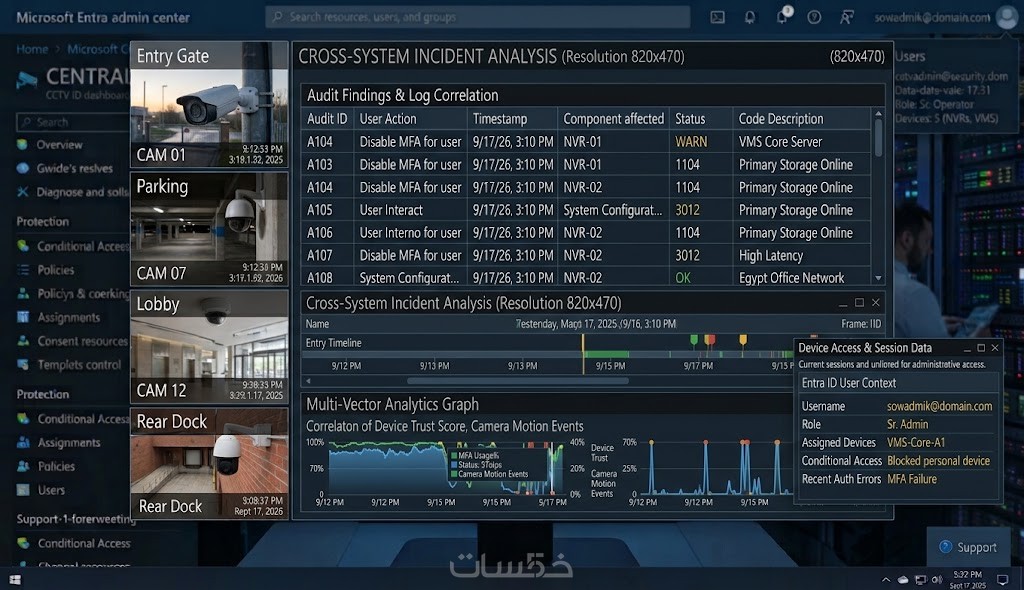Click the timeline horizontal scrollbar thumb
The height and width of the screenshot is (590, 1024).
(x=517, y=381)
